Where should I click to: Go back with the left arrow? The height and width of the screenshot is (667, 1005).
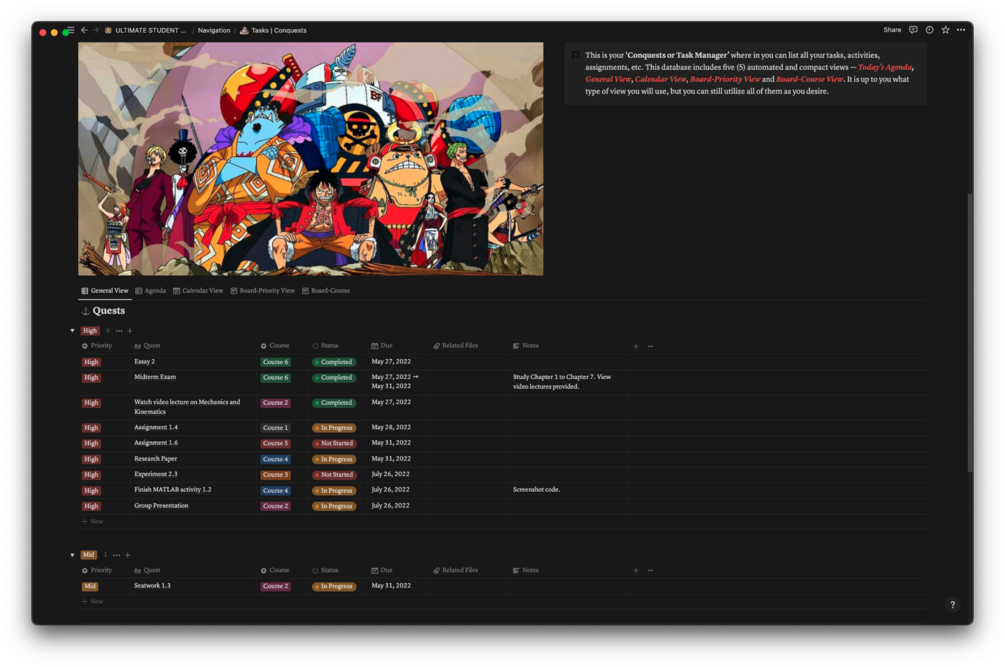pyautogui.click(x=84, y=30)
